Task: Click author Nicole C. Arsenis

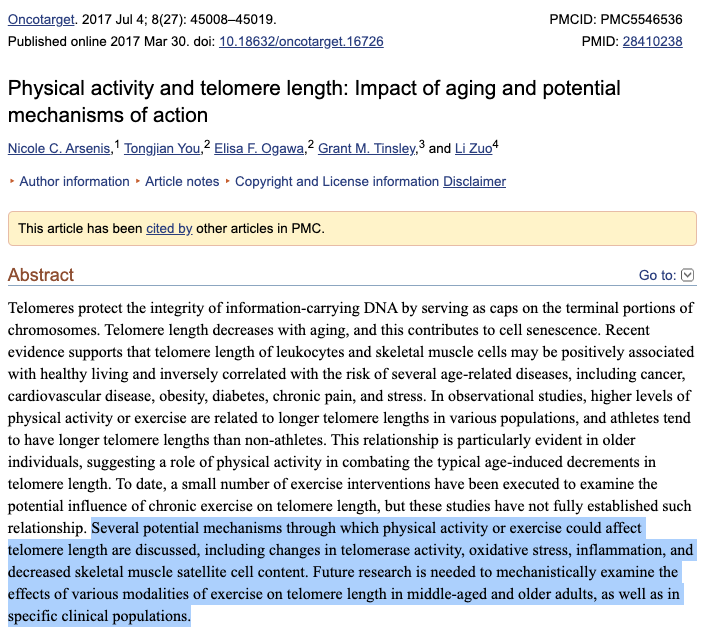Action: coord(60,149)
